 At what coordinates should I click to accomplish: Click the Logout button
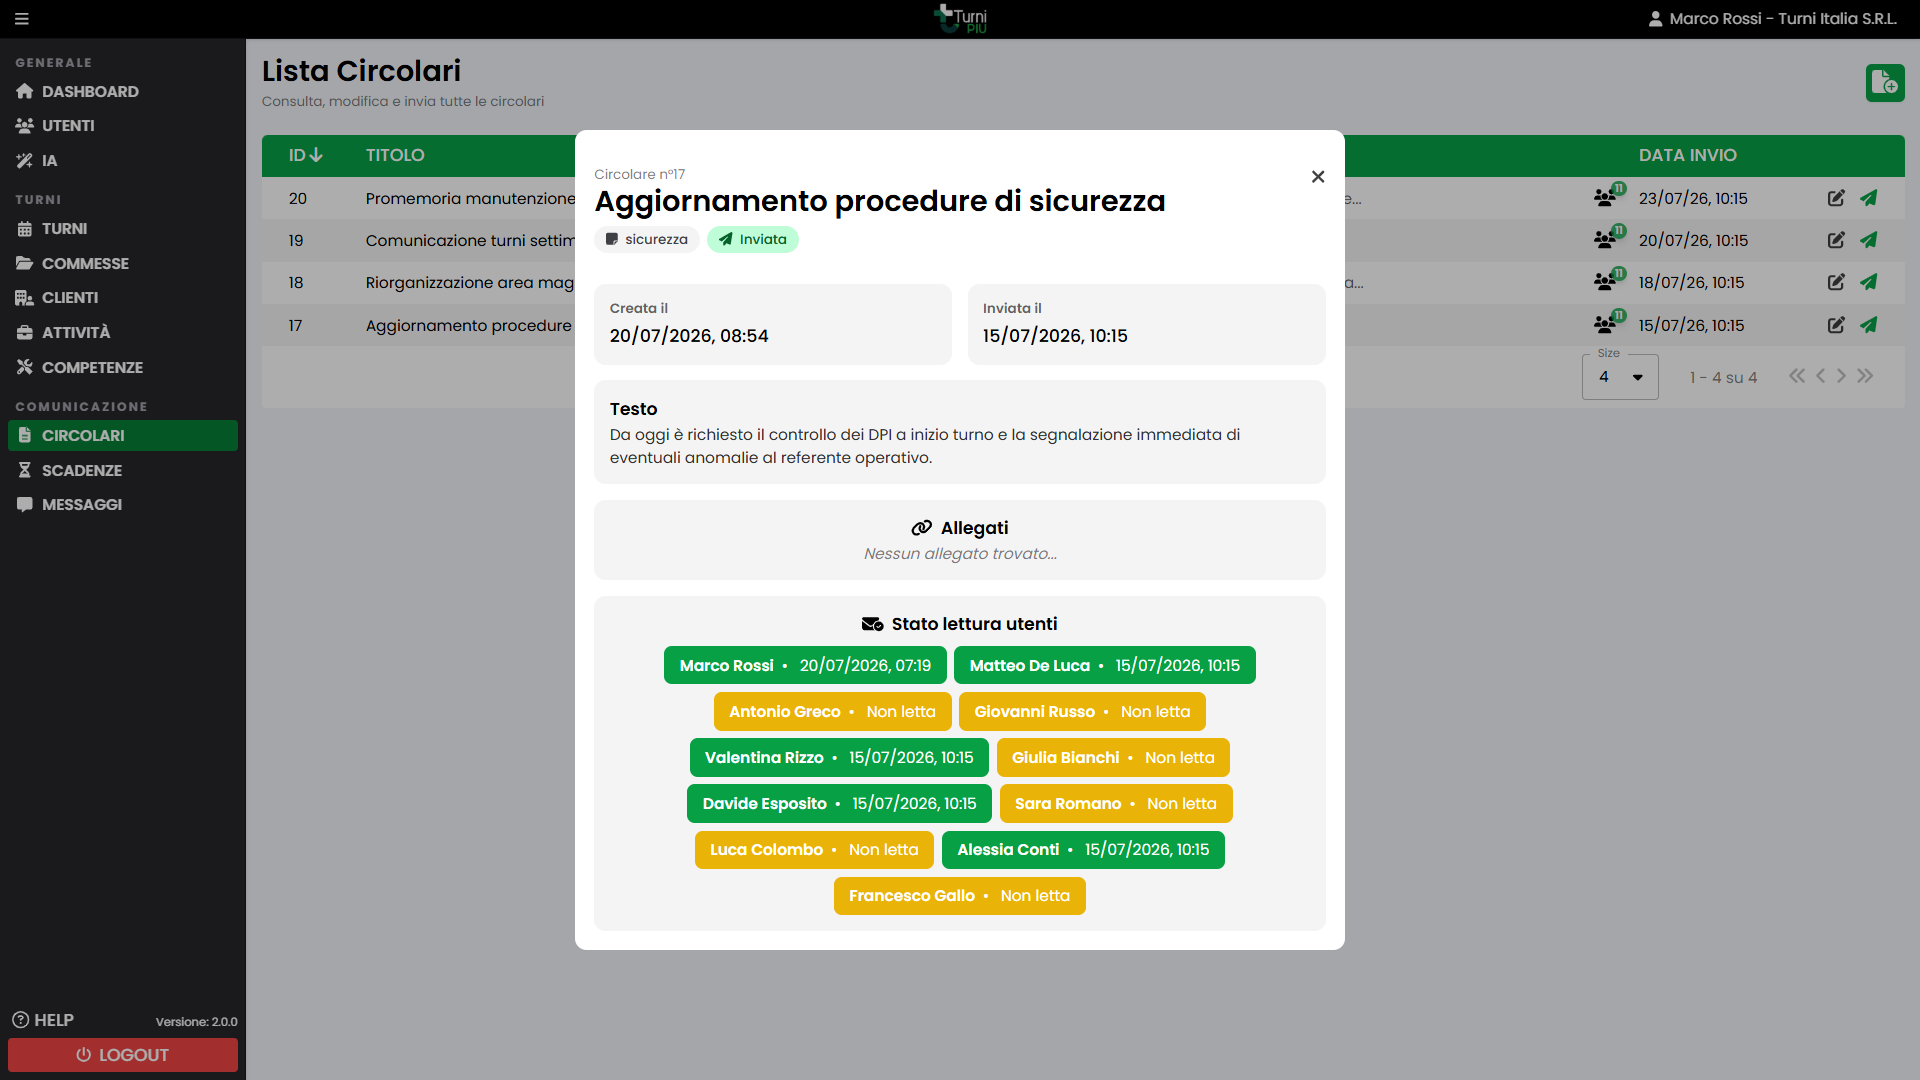(123, 1055)
